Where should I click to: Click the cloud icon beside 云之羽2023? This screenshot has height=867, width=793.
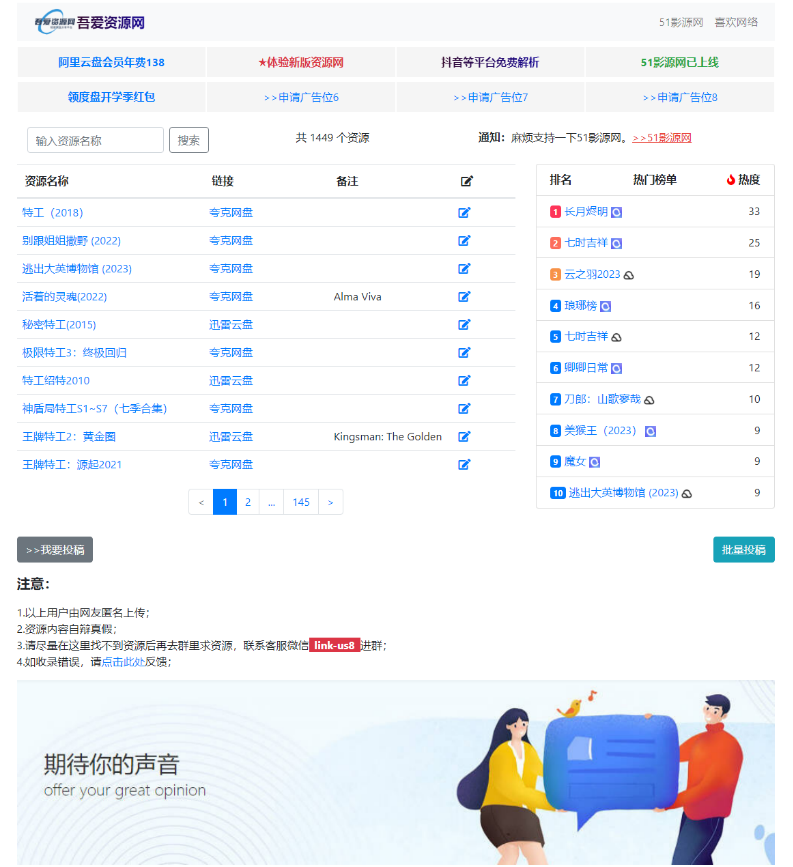[x=629, y=275]
